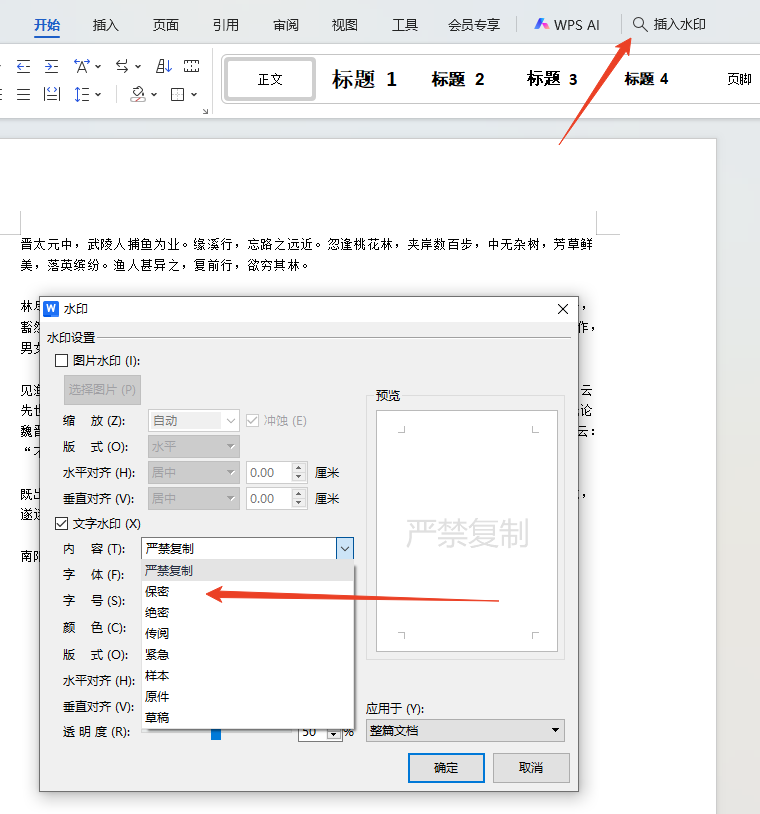
Task: Open the 页面 ribbon tab
Action: click(166, 25)
